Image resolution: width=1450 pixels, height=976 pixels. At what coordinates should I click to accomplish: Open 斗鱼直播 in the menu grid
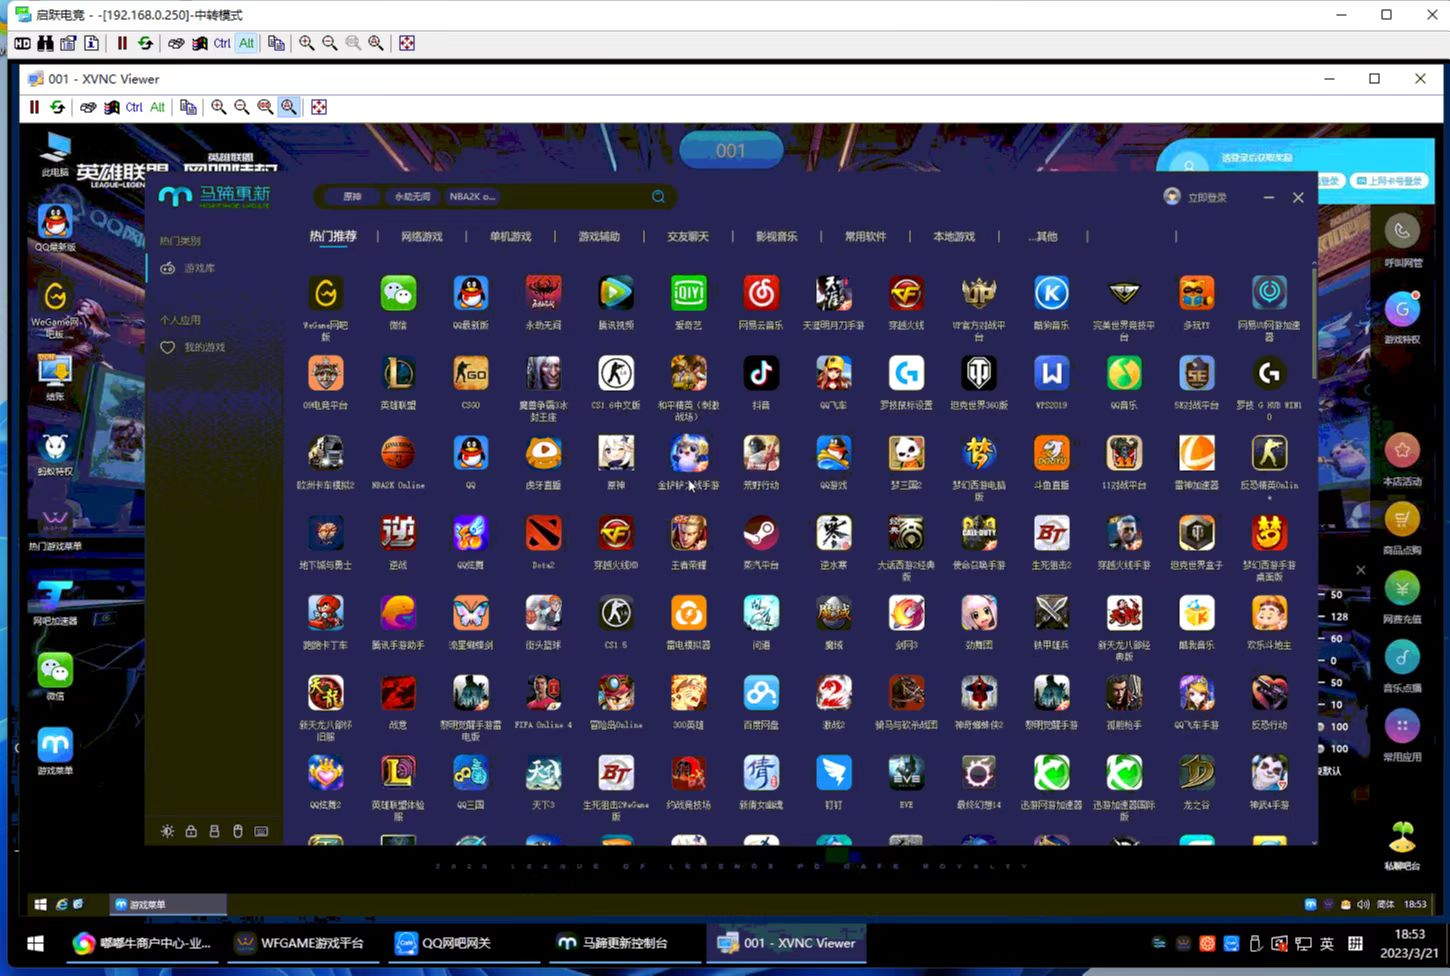click(x=1051, y=454)
